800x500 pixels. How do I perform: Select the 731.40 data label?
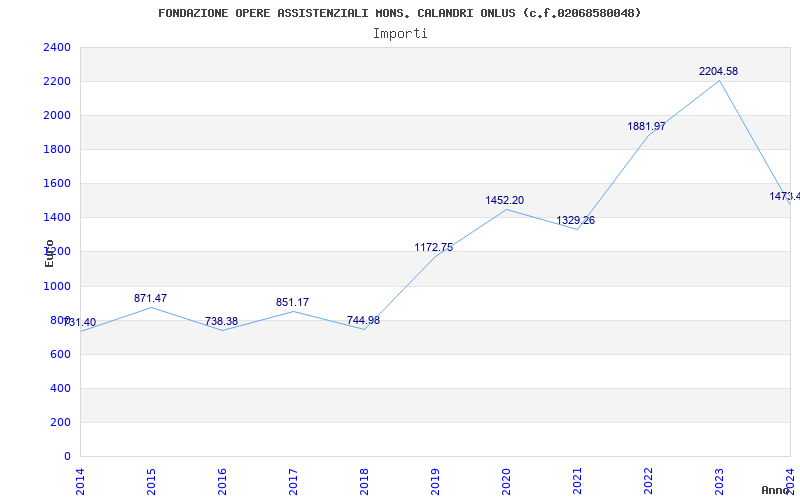80,322
